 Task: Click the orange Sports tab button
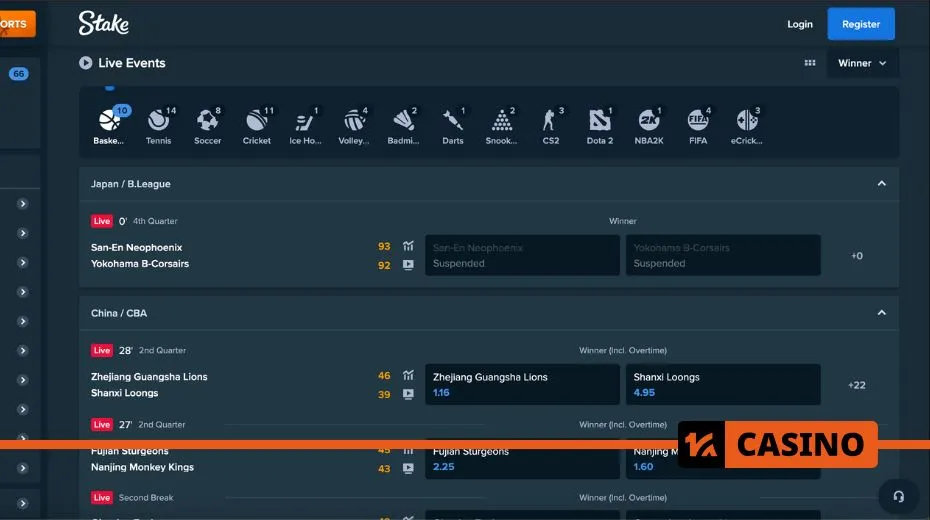[x=17, y=24]
